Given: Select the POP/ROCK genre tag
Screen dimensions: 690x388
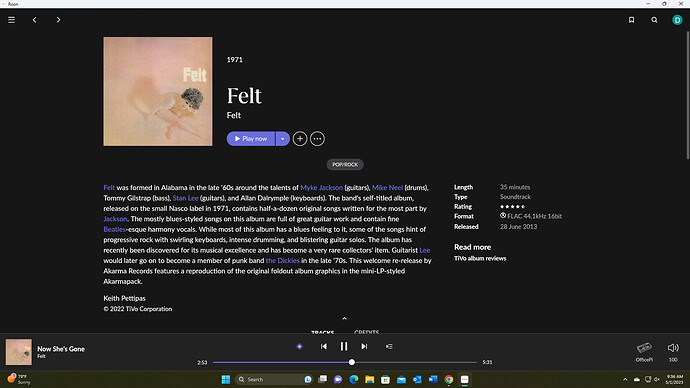Looking at the screenshot, I should click(x=345, y=165).
